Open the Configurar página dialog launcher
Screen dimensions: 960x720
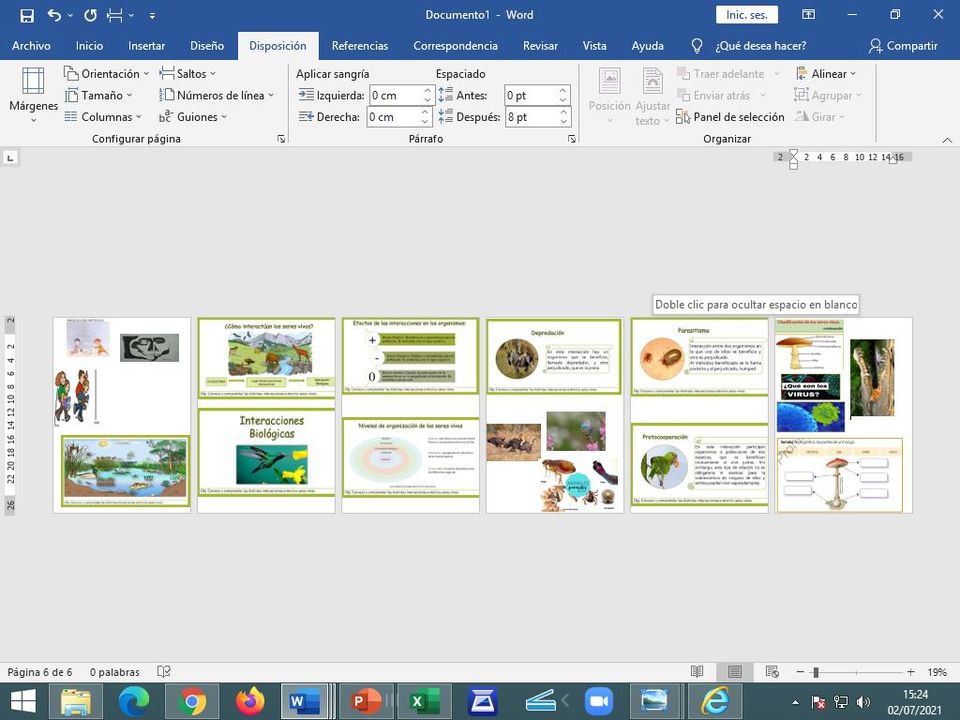[281, 139]
